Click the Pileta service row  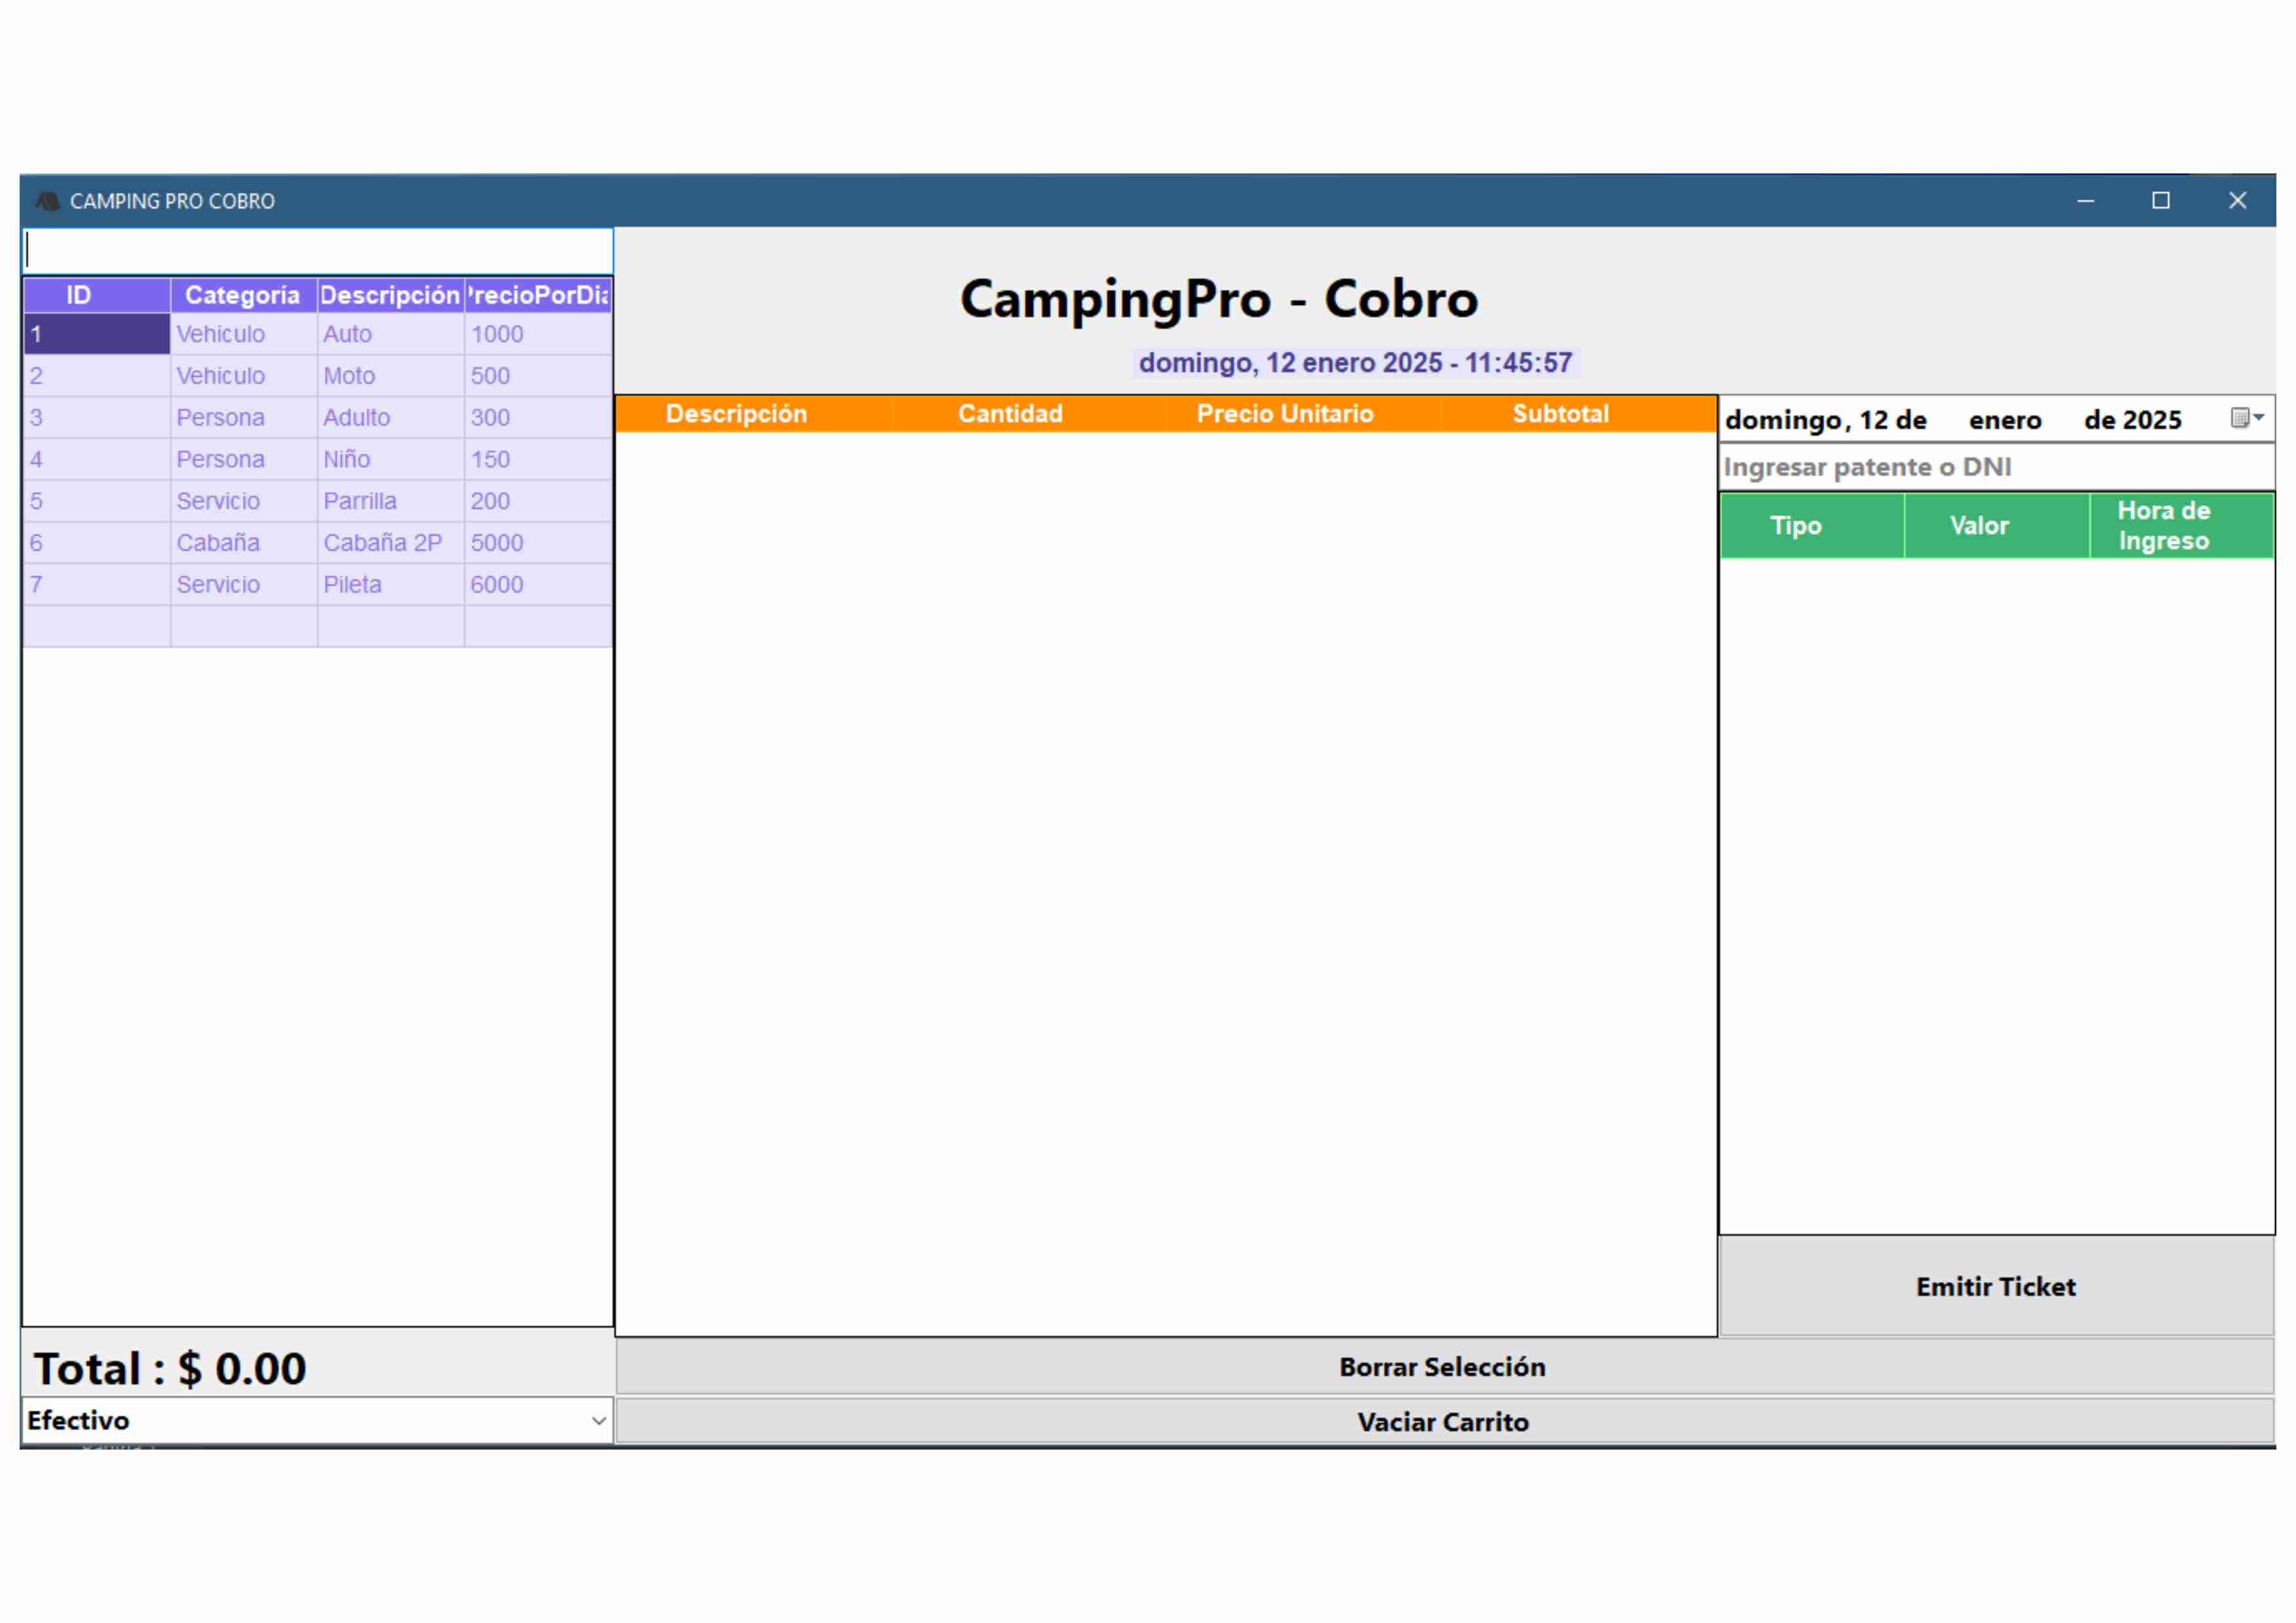coord(352,585)
